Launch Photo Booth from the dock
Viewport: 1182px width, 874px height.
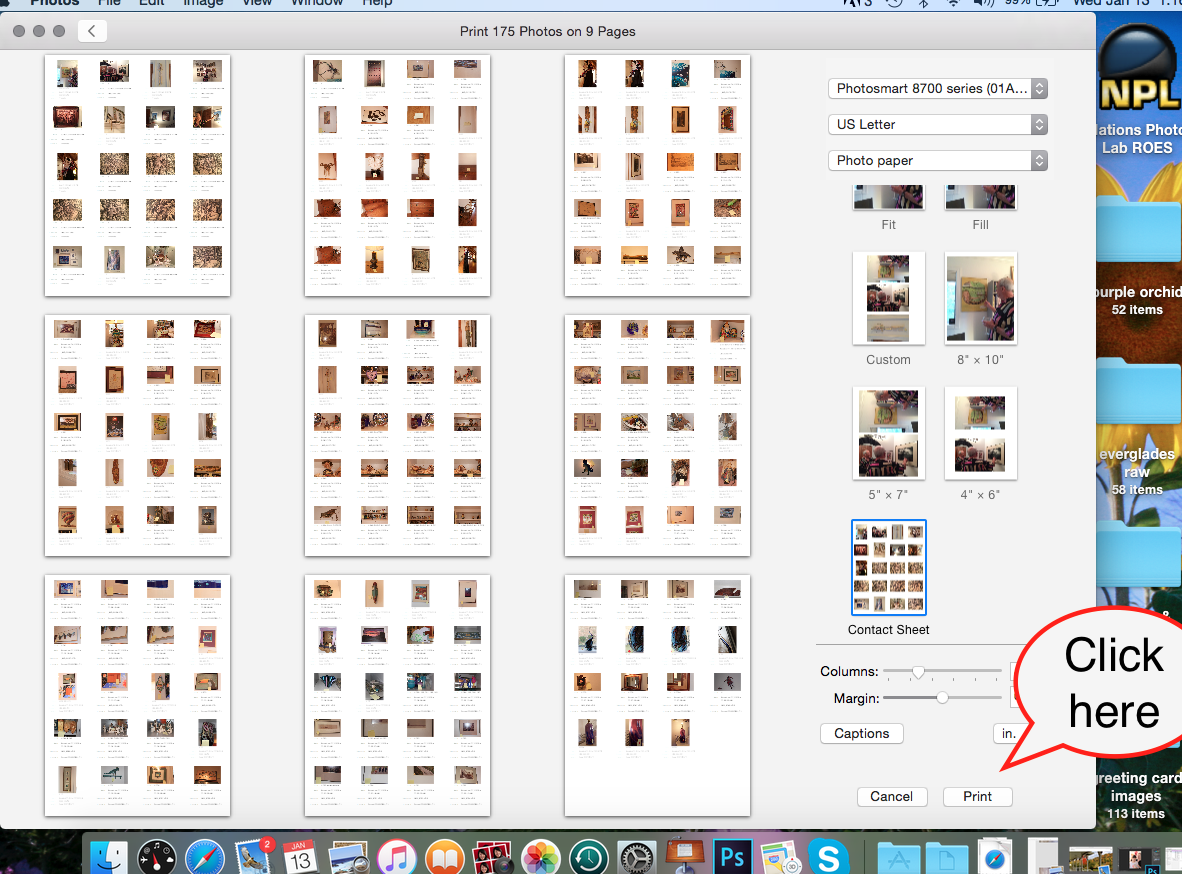492,857
